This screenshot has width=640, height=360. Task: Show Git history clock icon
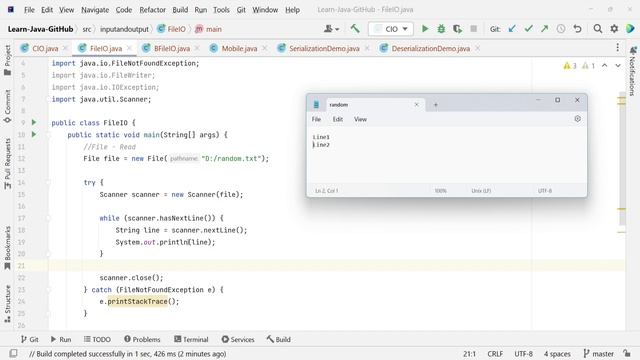561,29
